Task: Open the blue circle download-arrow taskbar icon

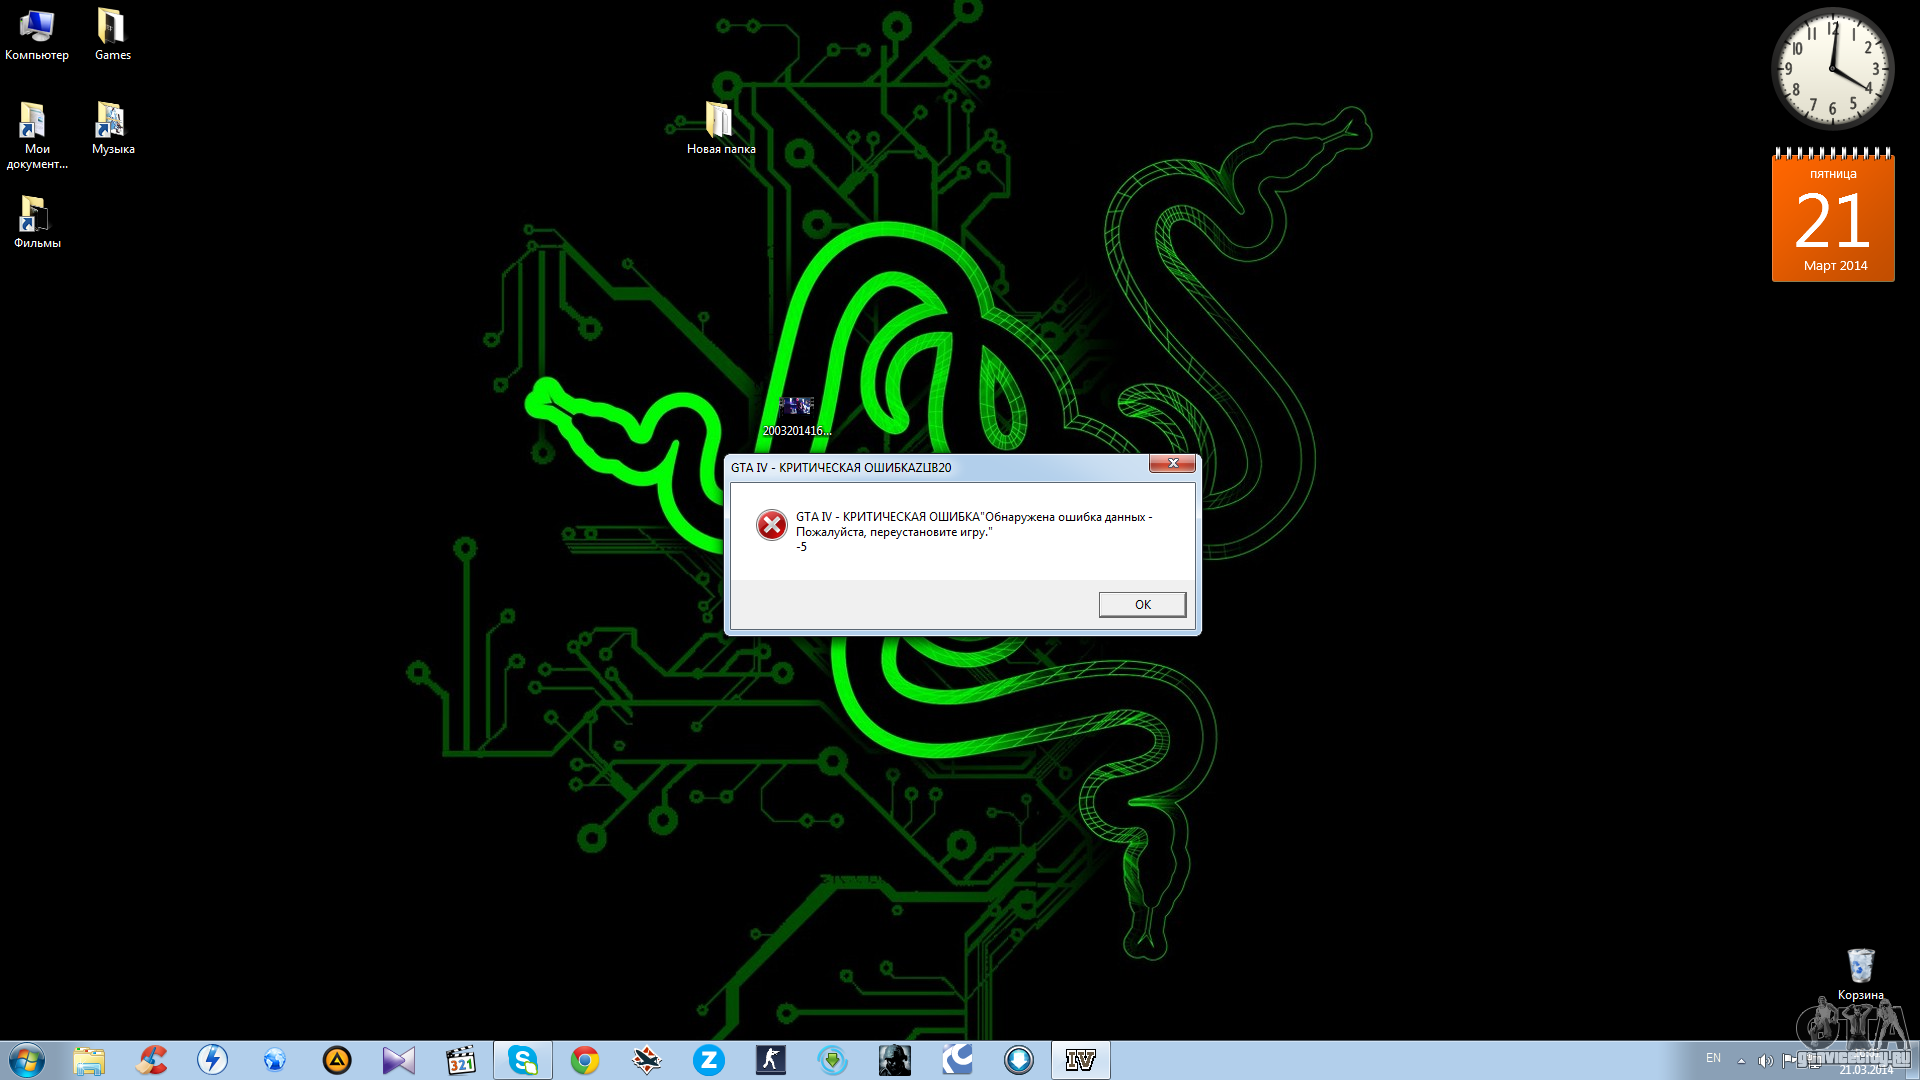Action: click(1019, 1060)
